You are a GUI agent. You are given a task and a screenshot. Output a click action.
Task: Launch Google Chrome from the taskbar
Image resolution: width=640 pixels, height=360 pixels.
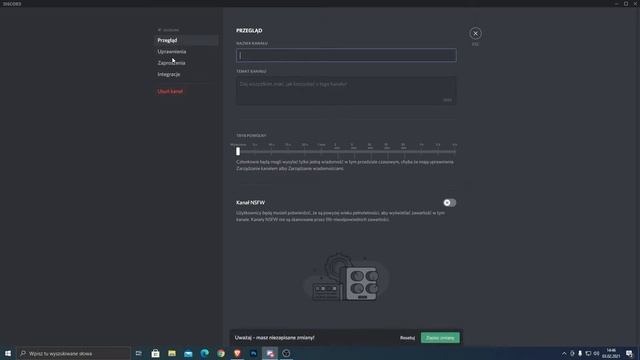click(x=221, y=353)
